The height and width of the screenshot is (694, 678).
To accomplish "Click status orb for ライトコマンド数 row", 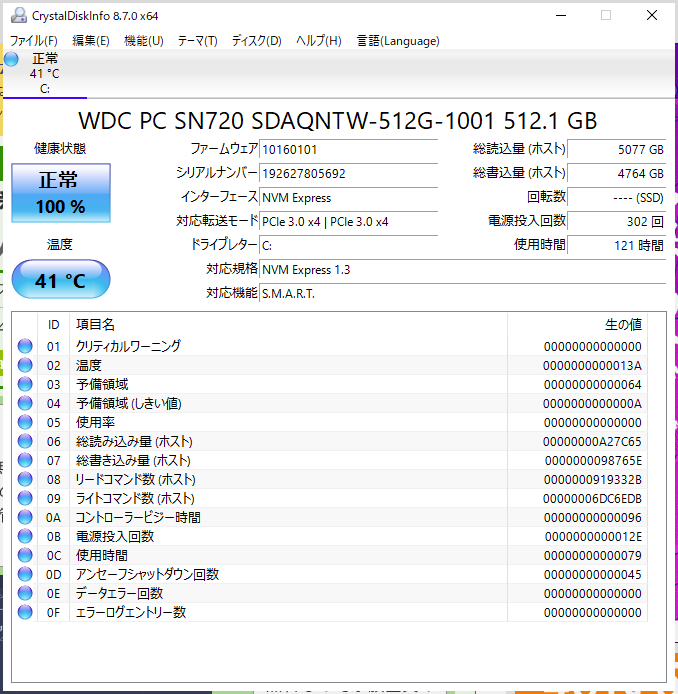I will point(25,498).
